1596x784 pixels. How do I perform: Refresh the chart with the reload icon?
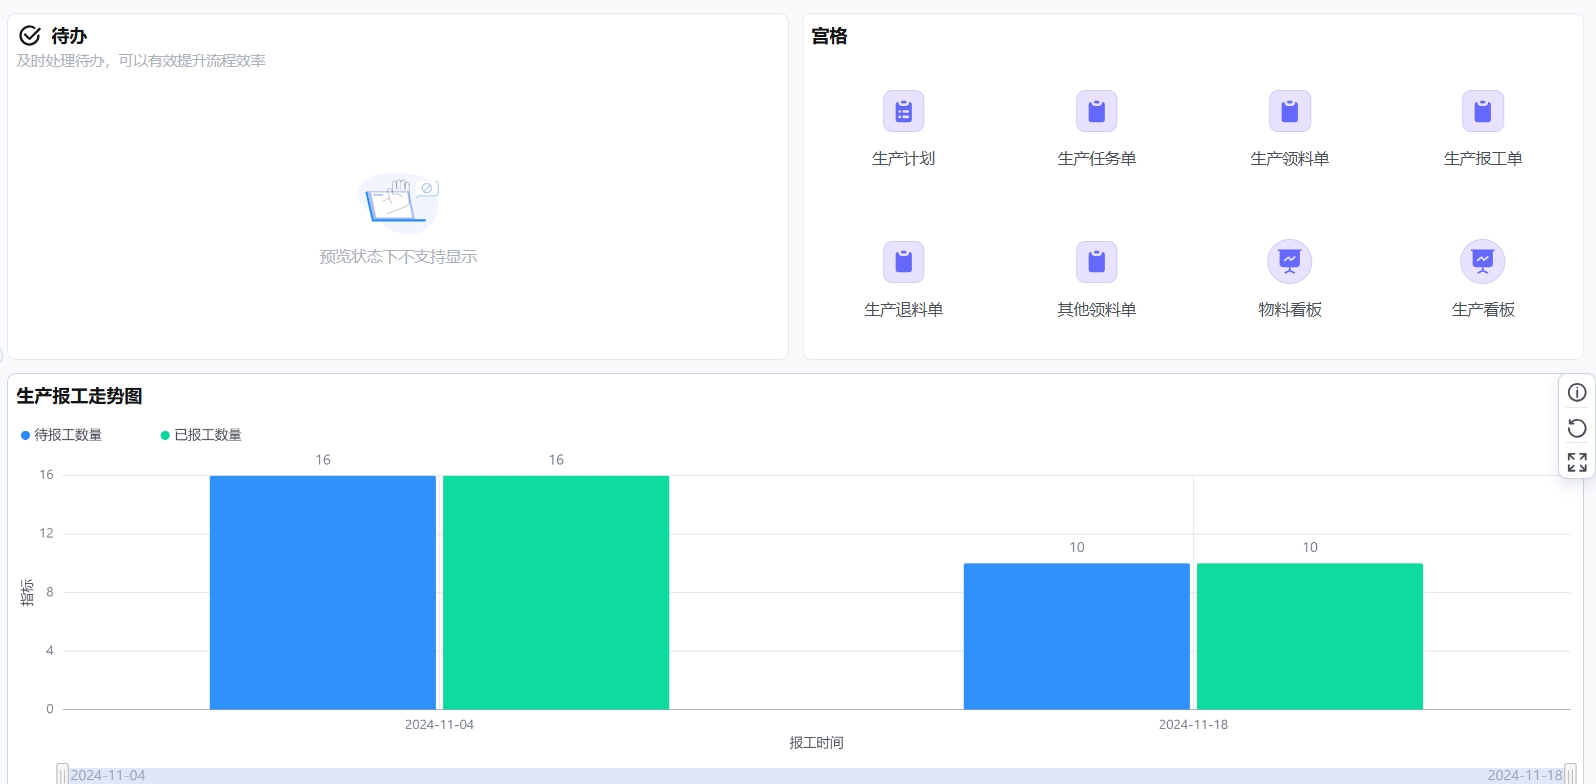coord(1577,428)
